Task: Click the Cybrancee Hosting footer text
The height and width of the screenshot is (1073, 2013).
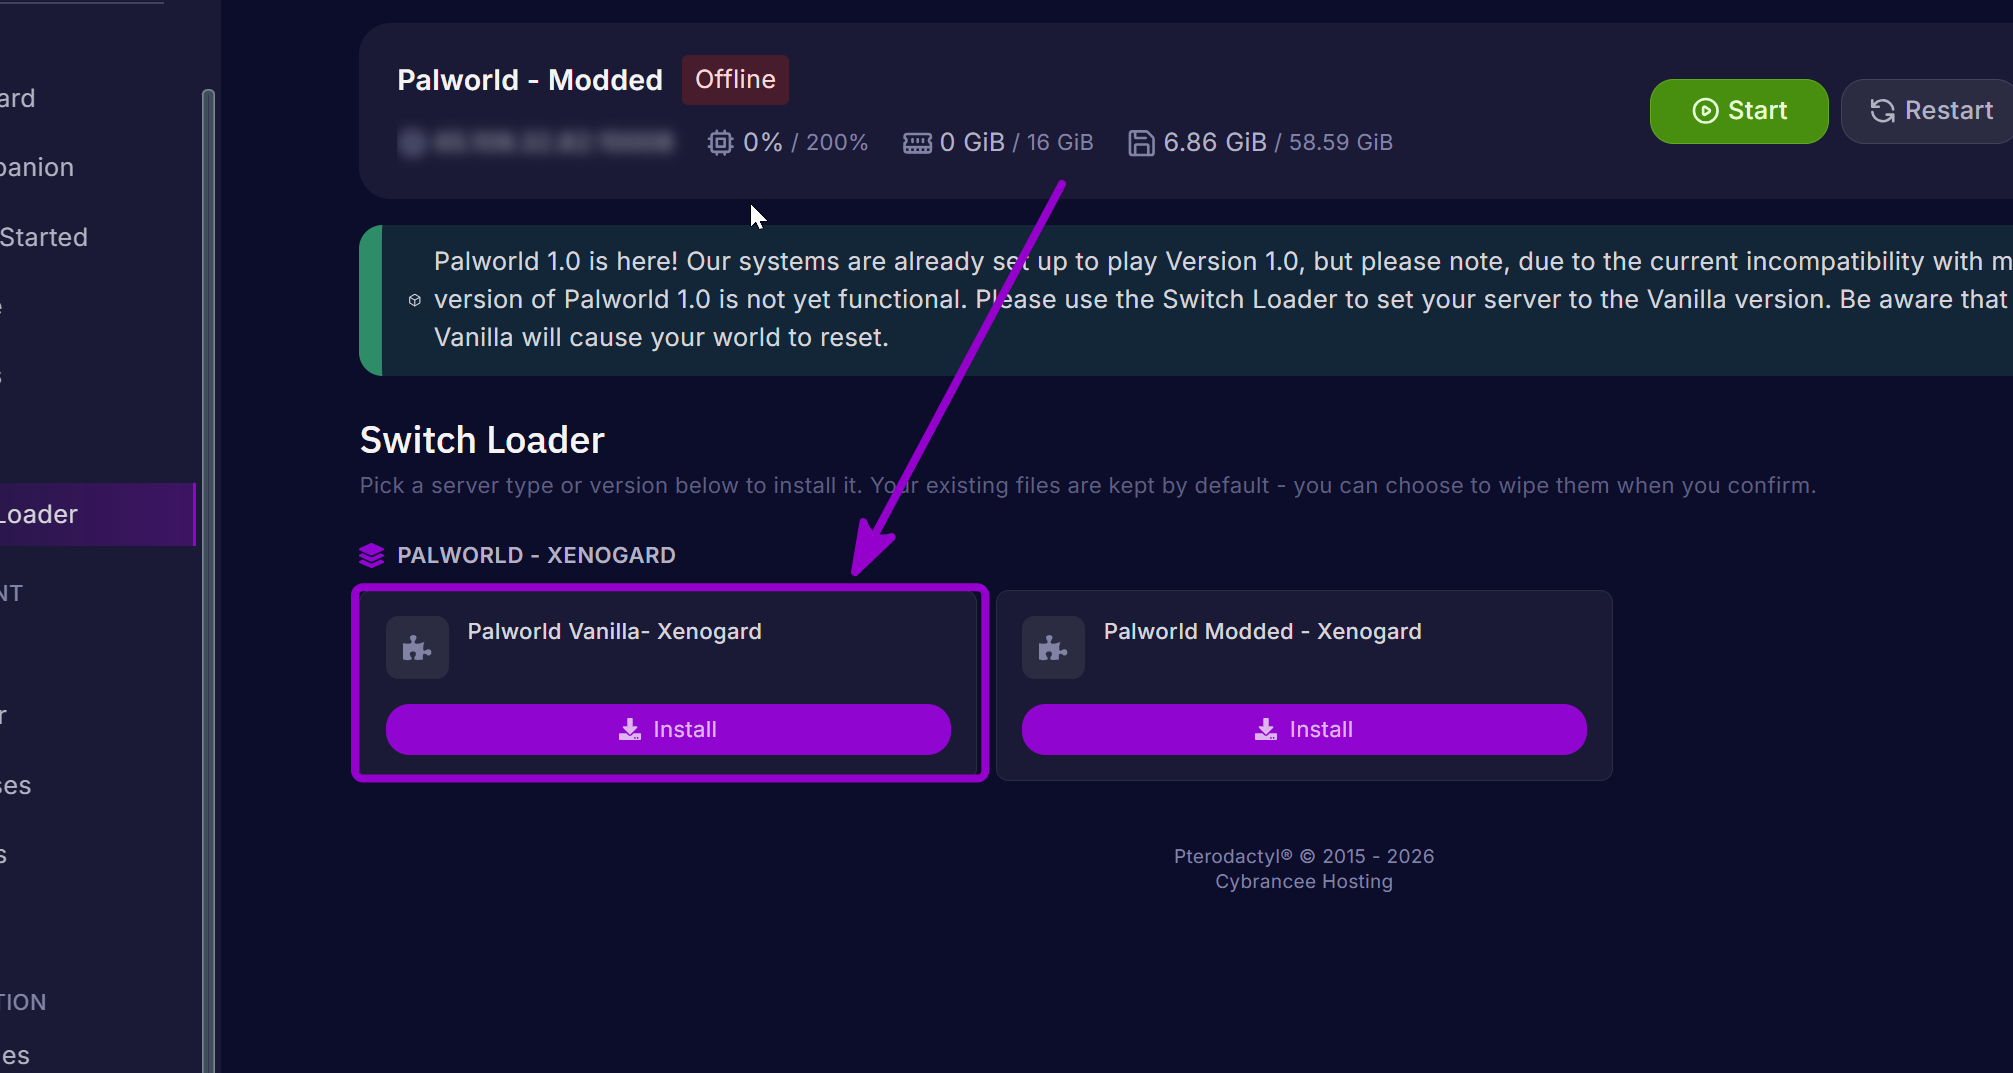Action: pos(1304,882)
